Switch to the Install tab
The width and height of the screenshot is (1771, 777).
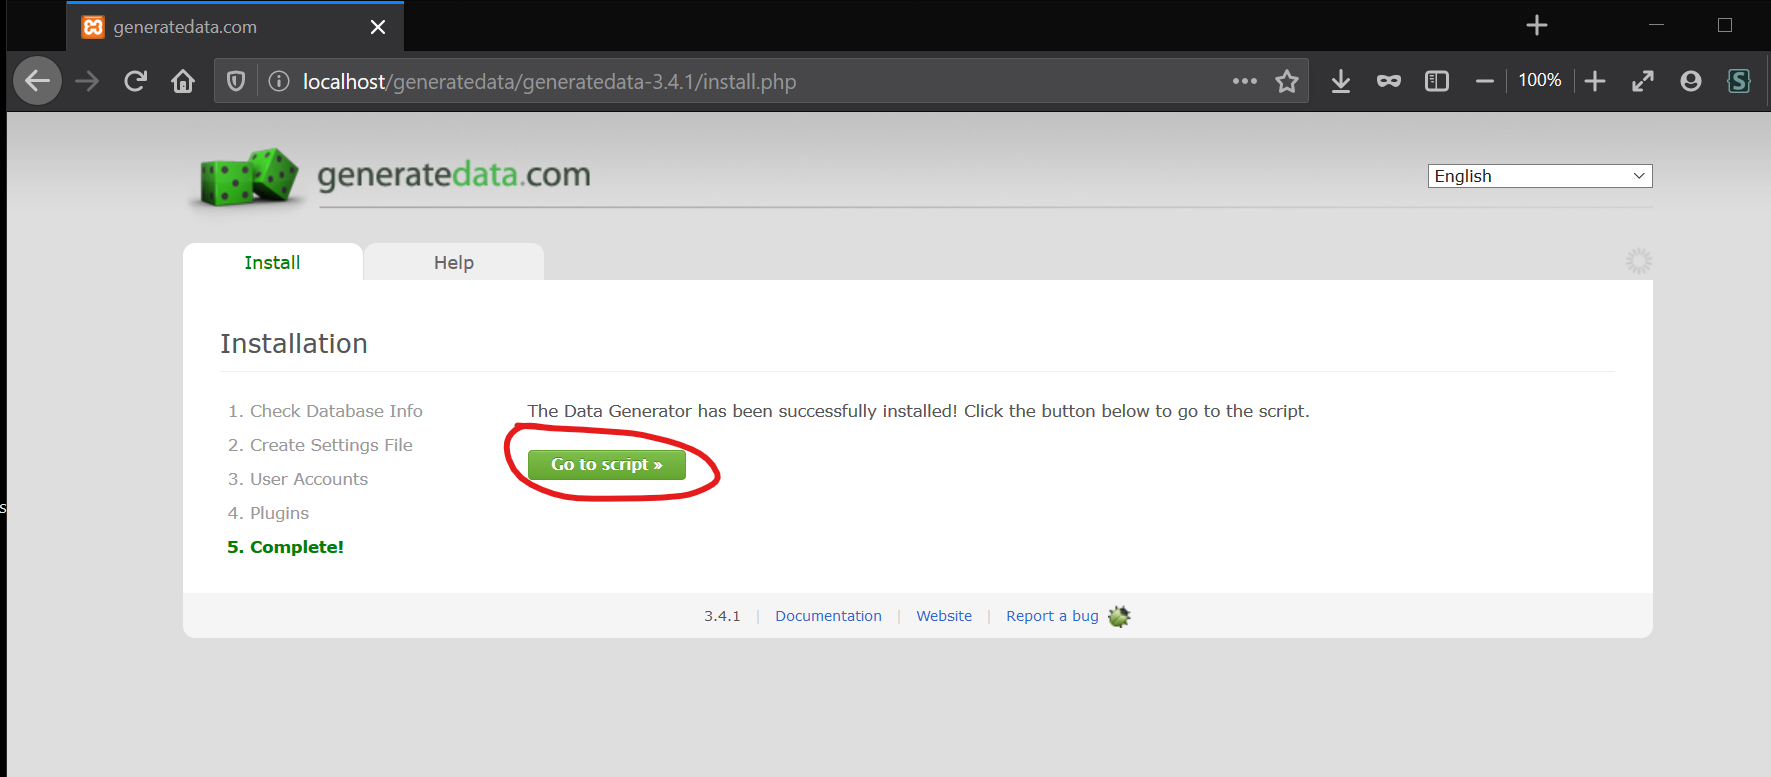272,262
